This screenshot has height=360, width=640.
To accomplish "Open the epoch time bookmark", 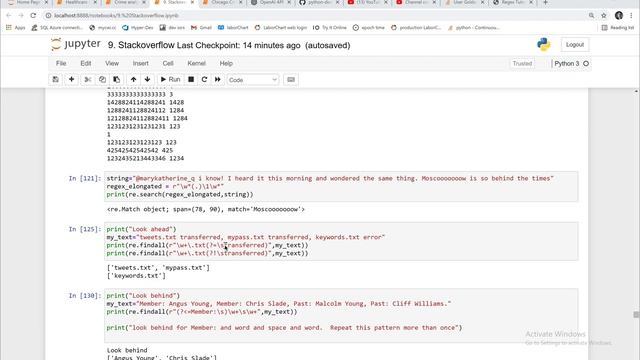I will tap(369, 28).
